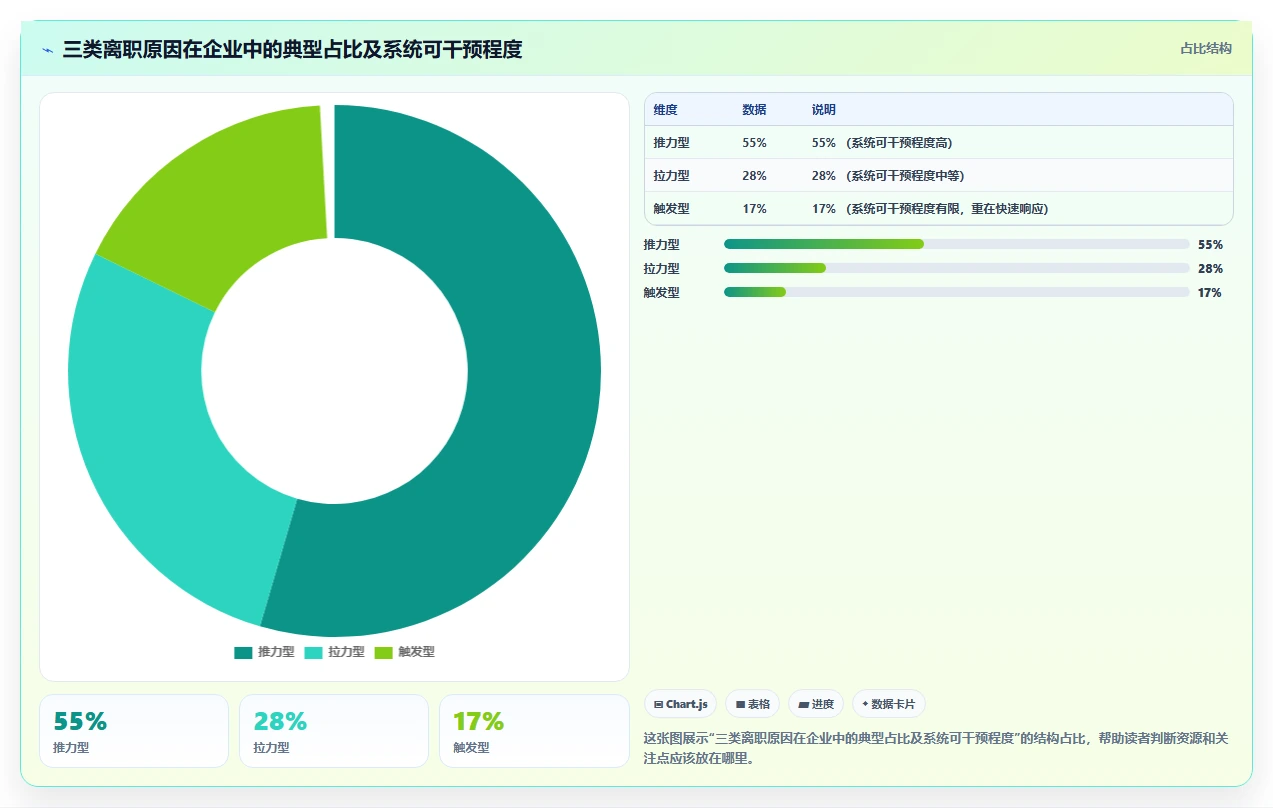Click the 数据 column header
The width and height of the screenshot is (1273, 808).
pos(754,110)
